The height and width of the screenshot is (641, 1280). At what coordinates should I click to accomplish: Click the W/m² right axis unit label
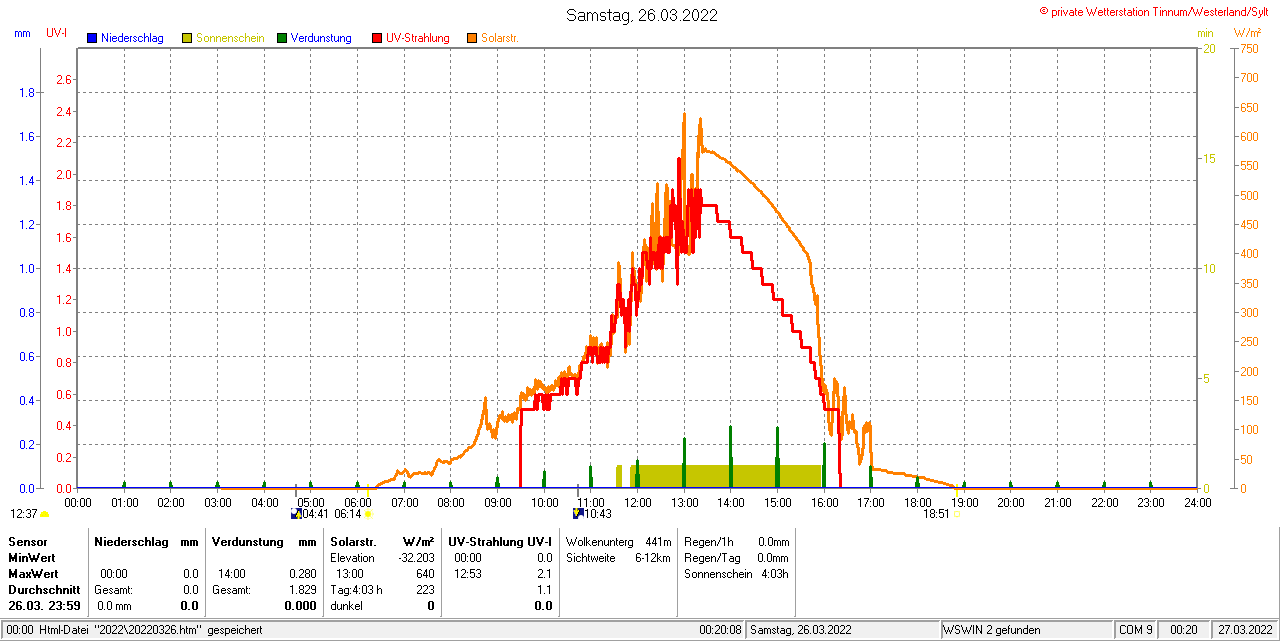click(1249, 33)
